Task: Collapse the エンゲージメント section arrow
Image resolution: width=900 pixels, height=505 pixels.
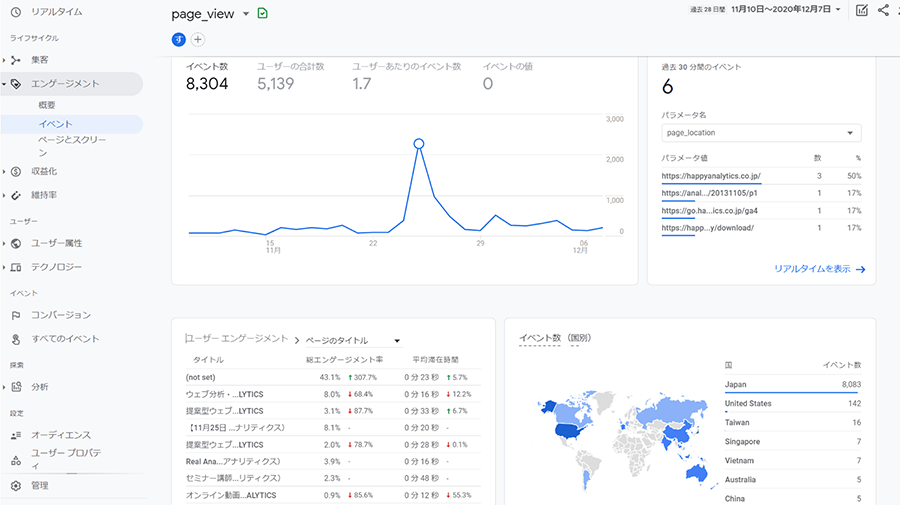Action: (x=4, y=84)
